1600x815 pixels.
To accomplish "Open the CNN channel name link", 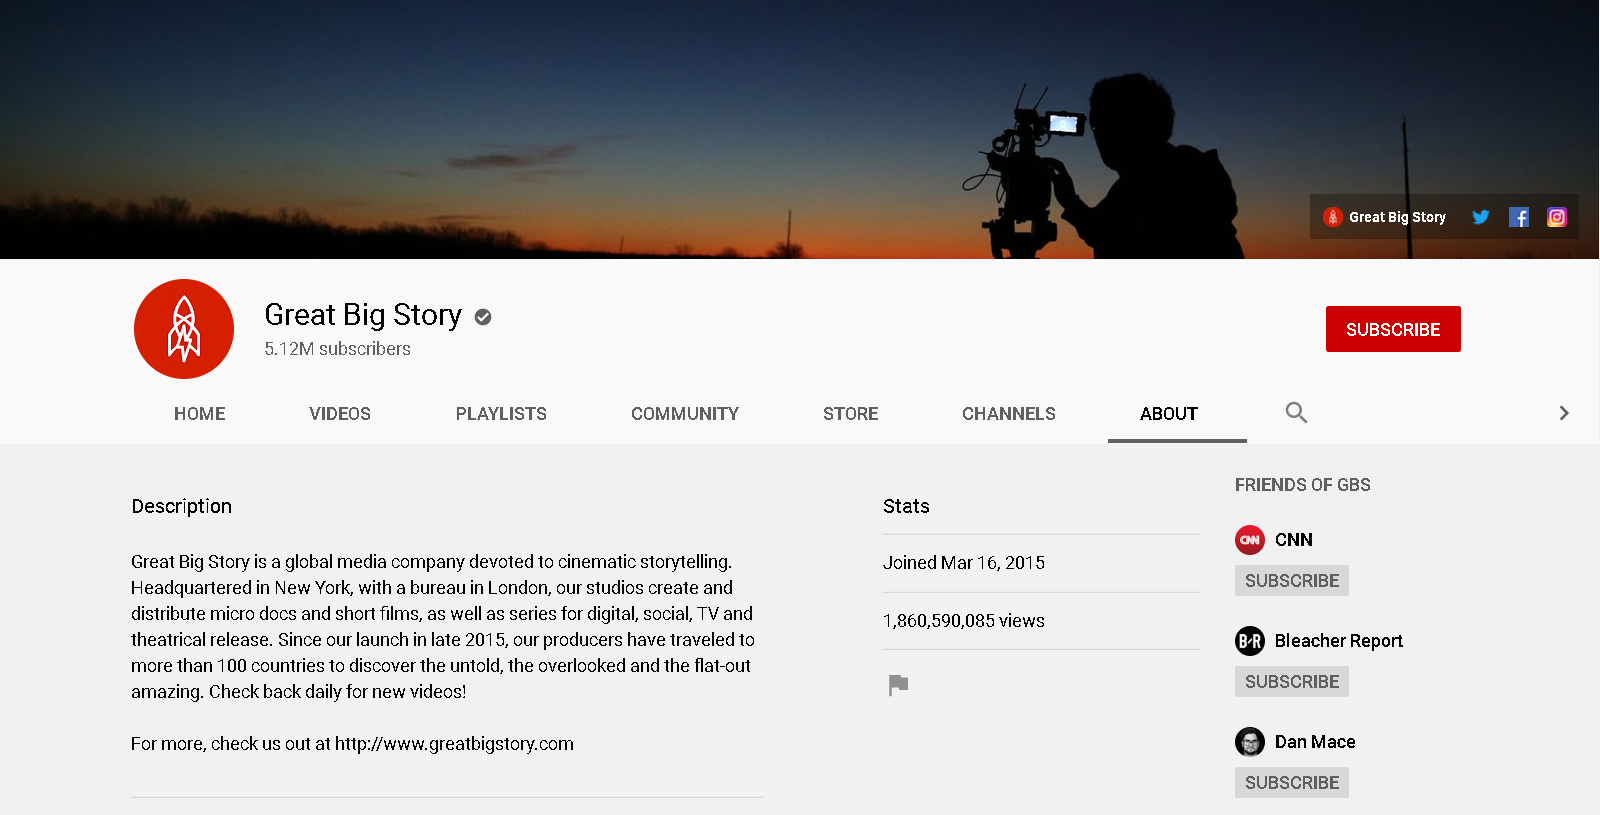I will pyautogui.click(x=1294, y=540).
